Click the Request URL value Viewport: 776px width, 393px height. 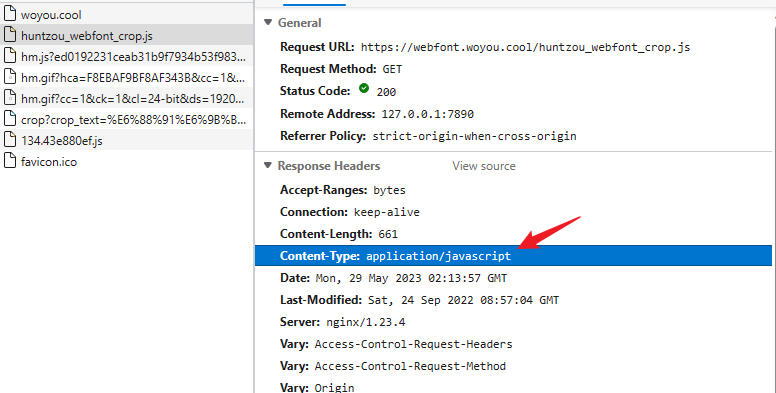[x=525, y=48]
